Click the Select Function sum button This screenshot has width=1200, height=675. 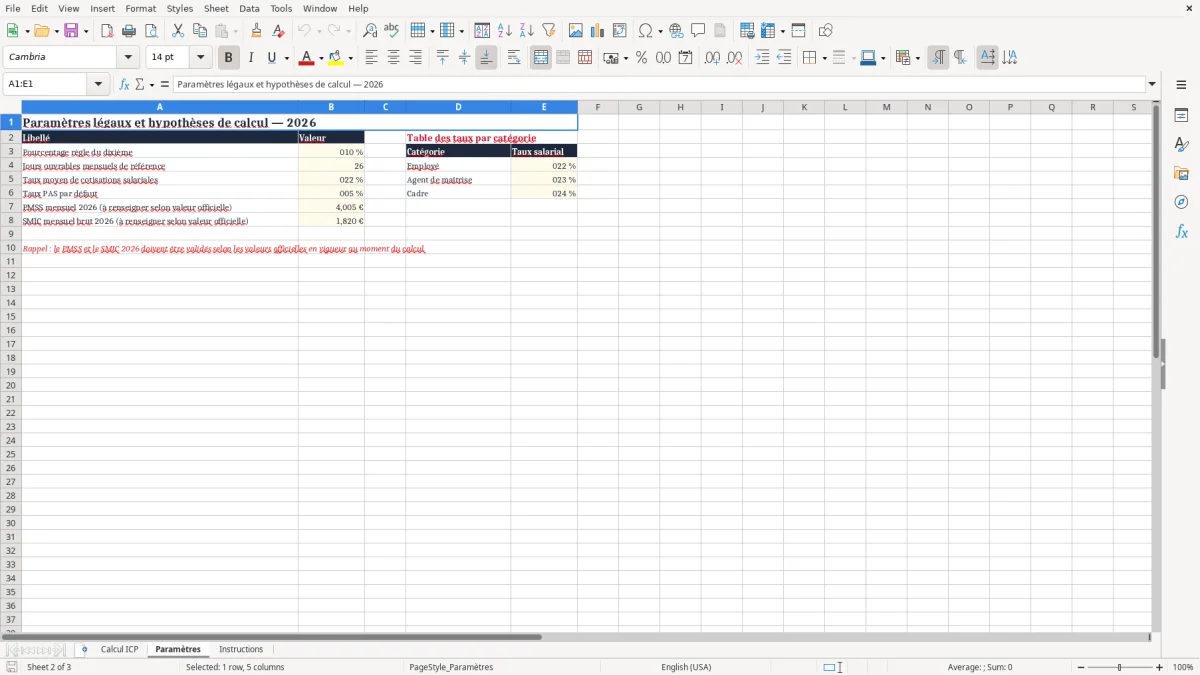pyautogui.click(x=140, y=84)
